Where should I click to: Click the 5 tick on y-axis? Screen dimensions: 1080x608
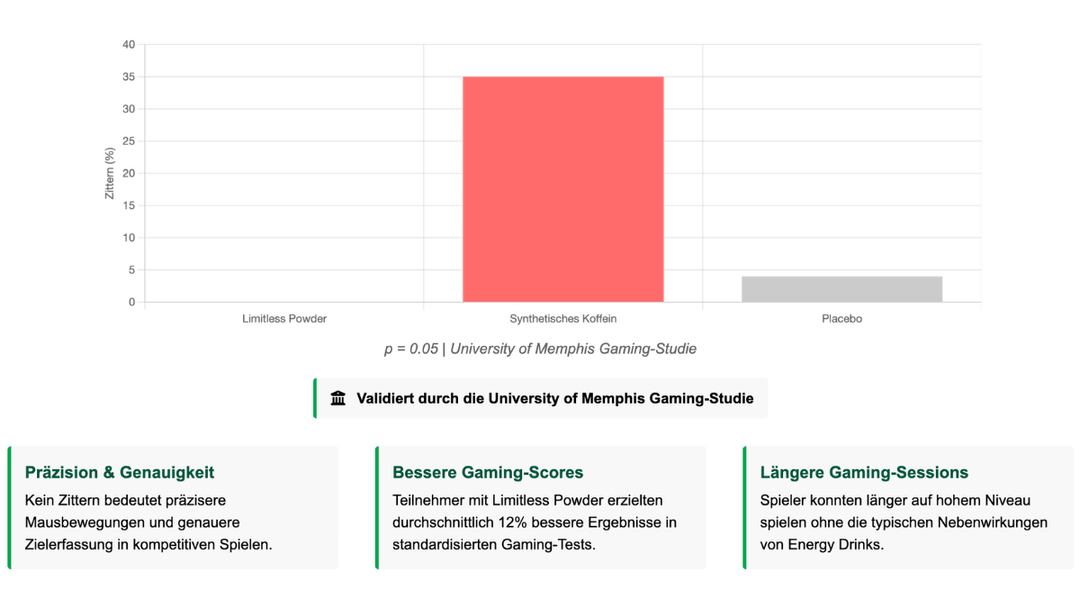click(x=131, y=270)
